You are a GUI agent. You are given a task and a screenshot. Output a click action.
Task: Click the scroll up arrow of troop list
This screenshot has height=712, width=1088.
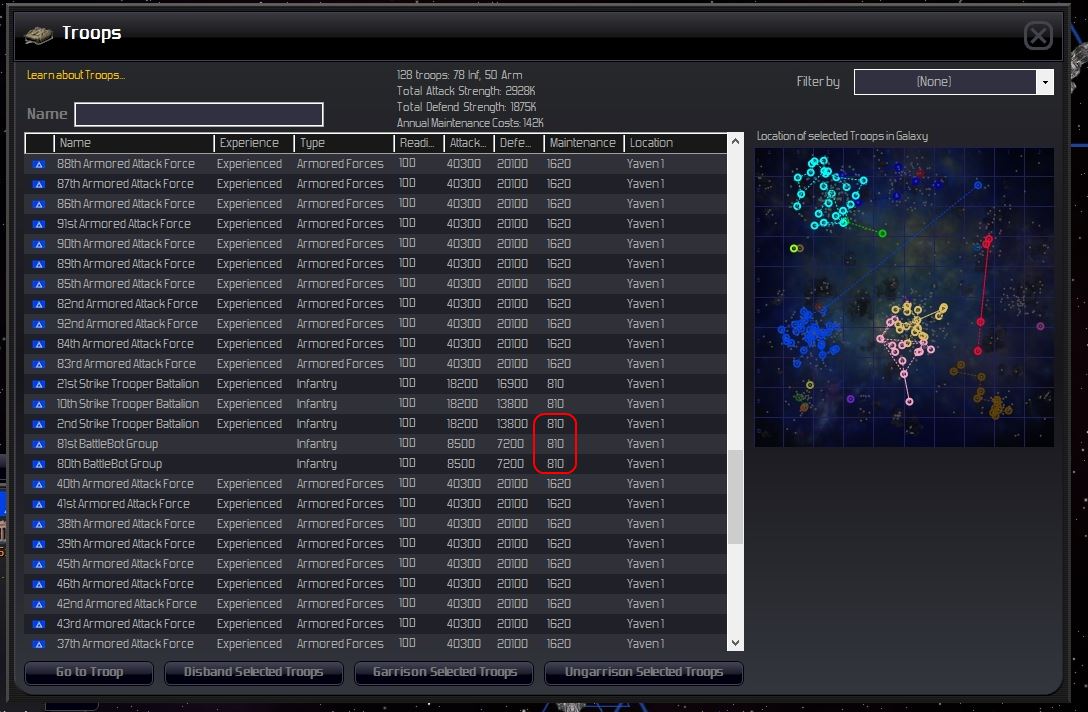pos(735,142)
